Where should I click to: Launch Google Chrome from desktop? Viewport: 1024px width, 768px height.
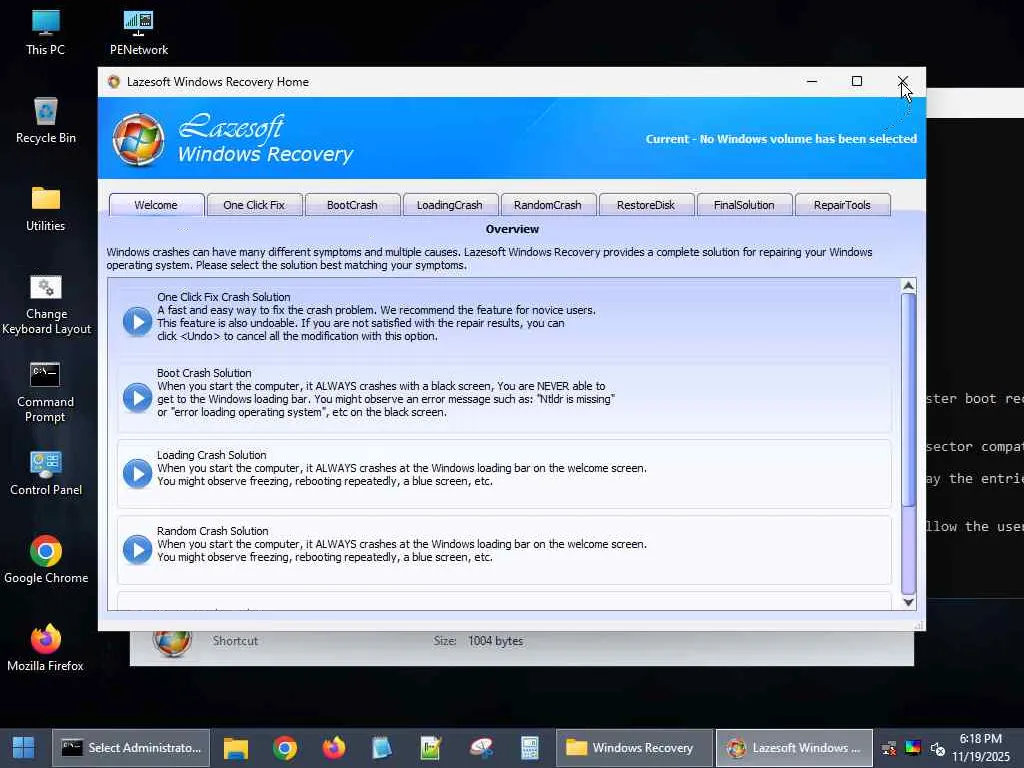[46, 560]
